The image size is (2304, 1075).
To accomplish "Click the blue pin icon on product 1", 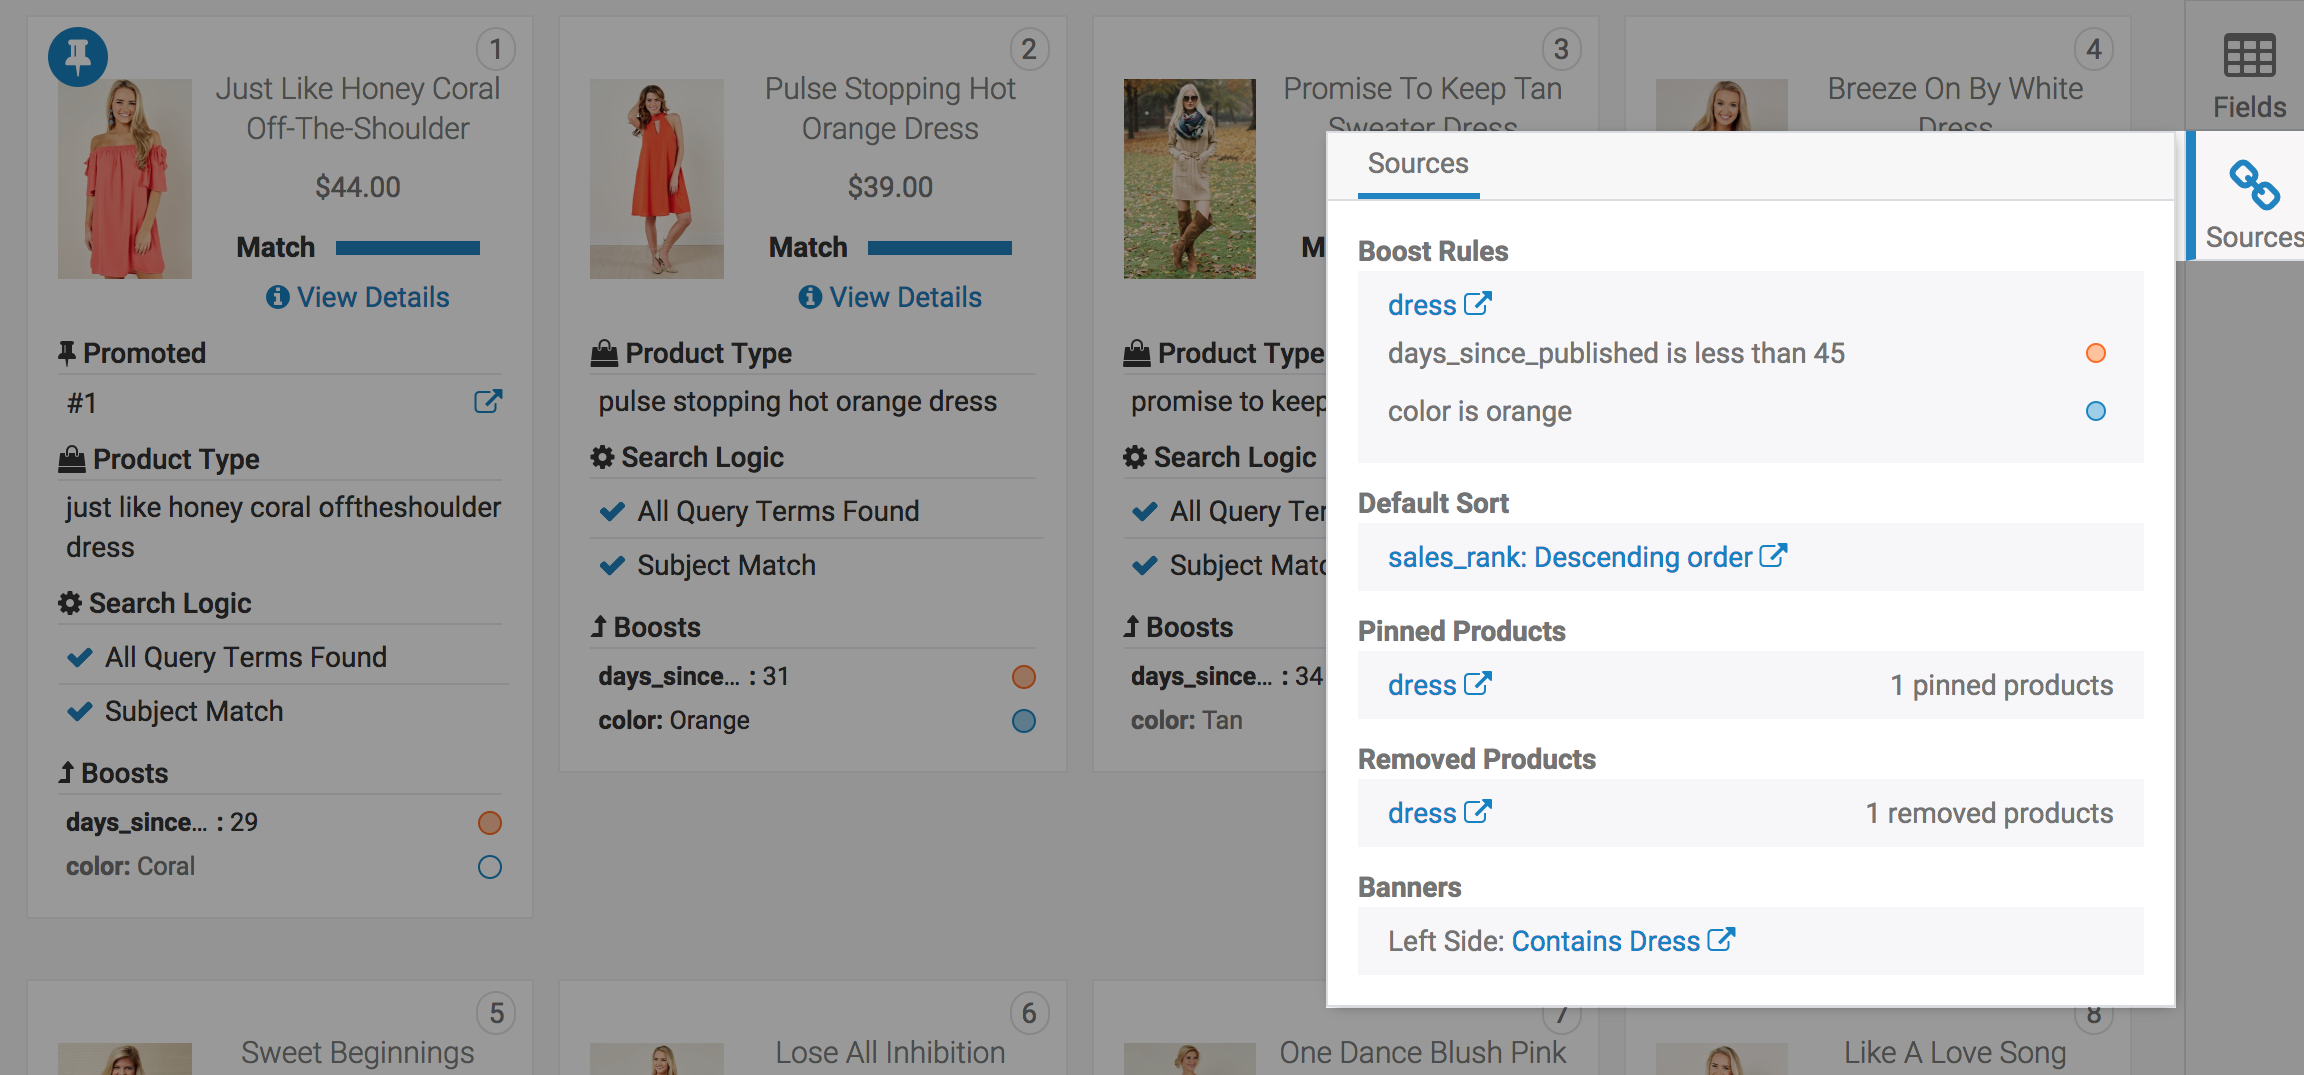I will point(78,56).
